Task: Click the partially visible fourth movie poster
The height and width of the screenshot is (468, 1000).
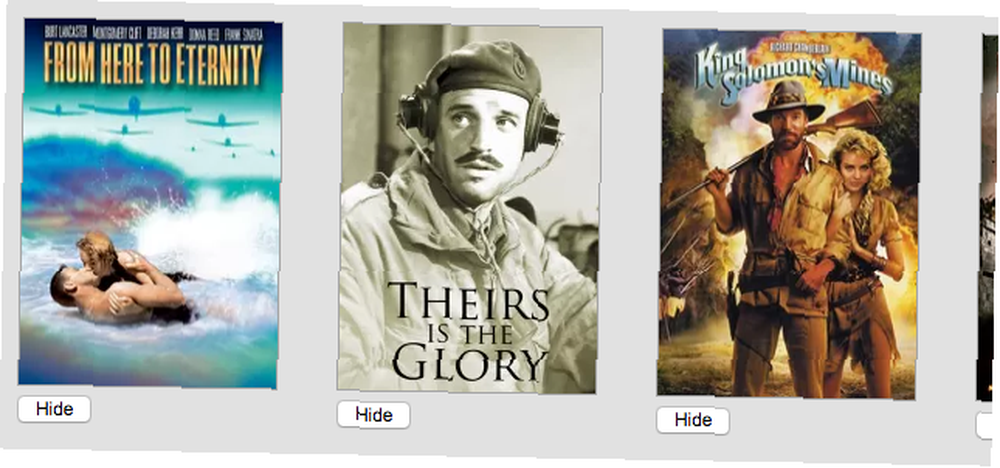Action: tap(989, 218)
